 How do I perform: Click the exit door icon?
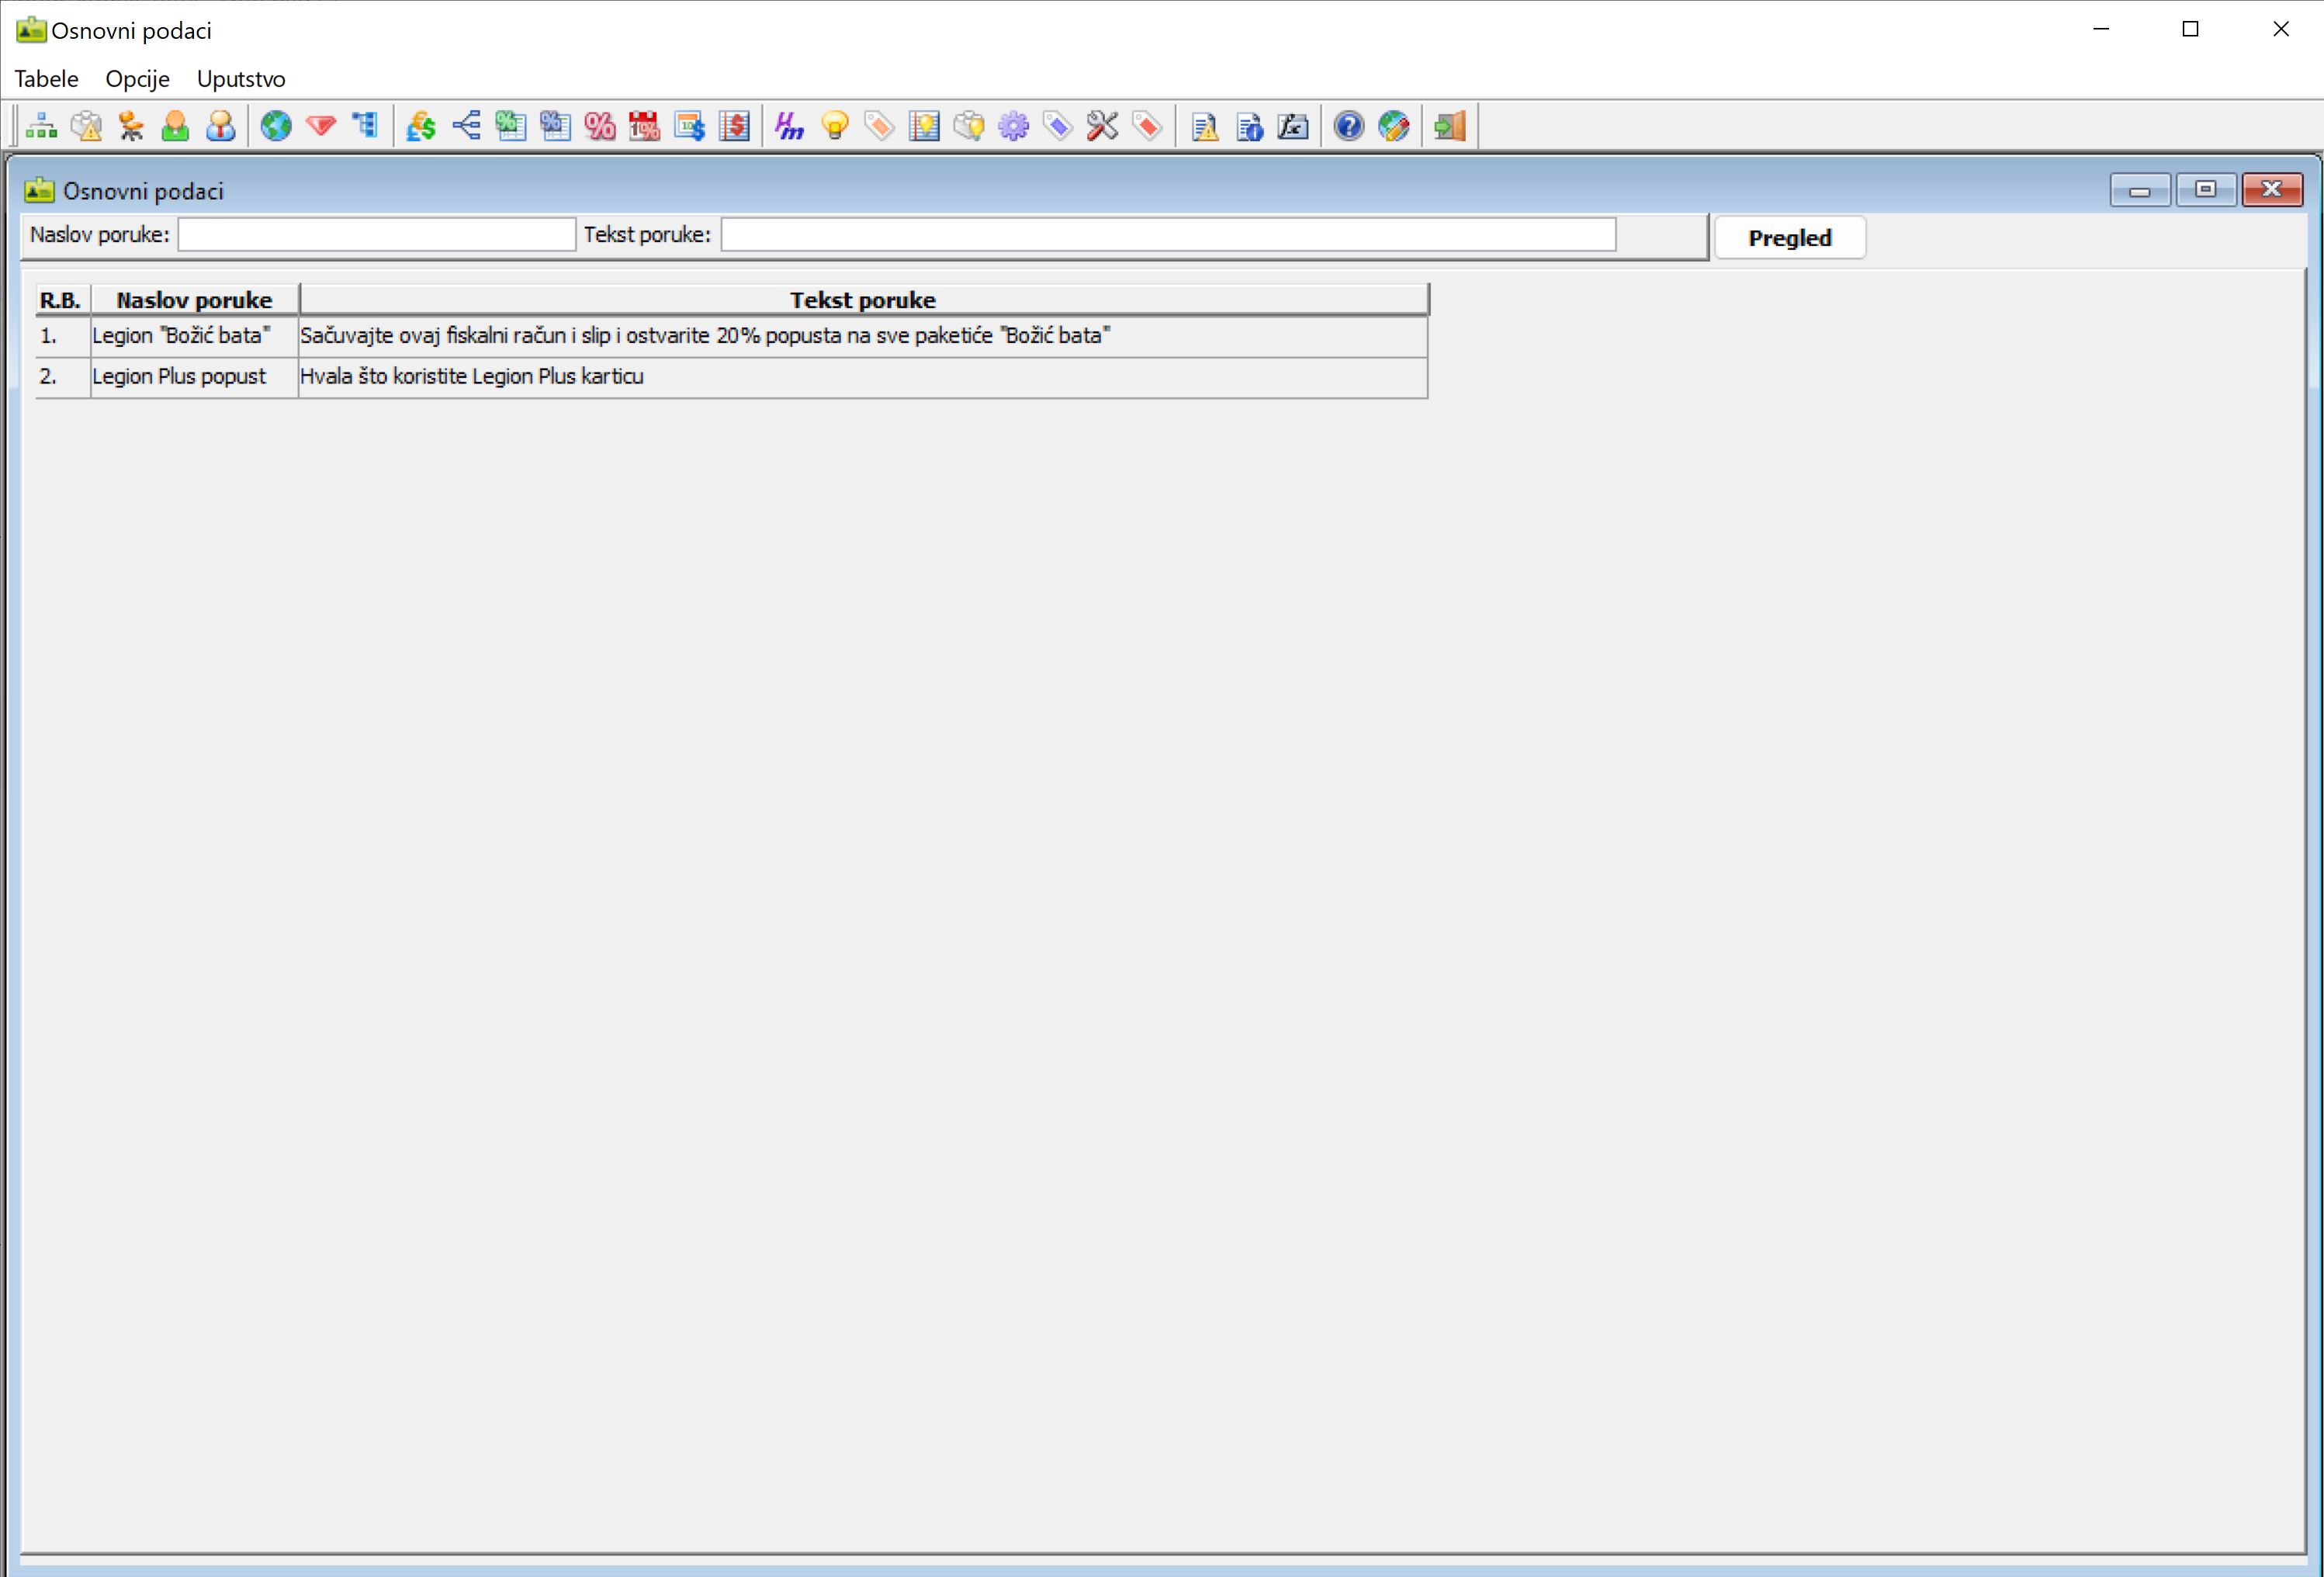[x=1450, y=126]
